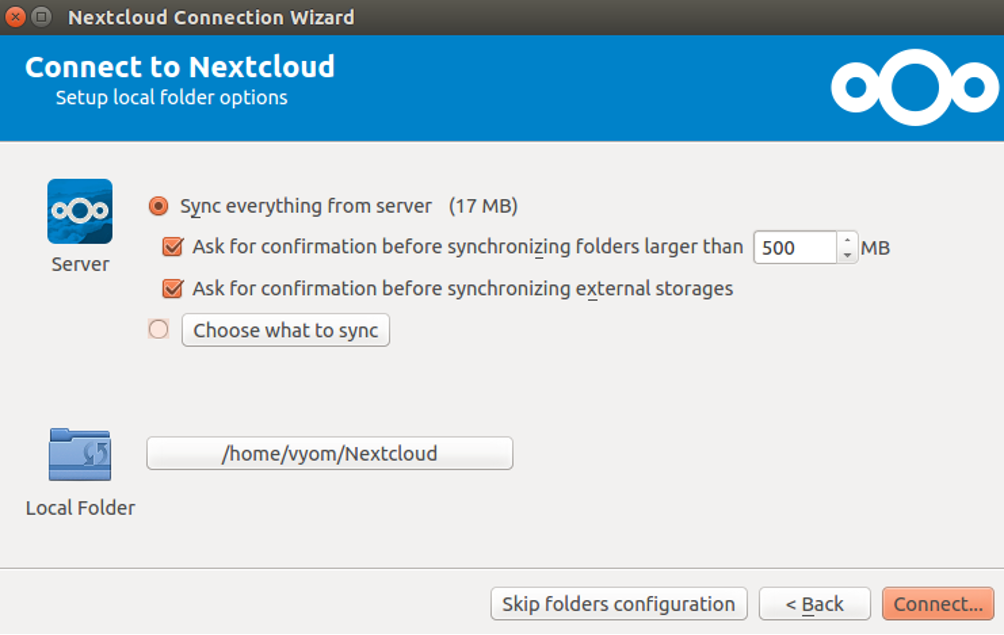Click the grey button next to window close
Image resolution: width=1004 pixels, height=635 pixels.
(41, 17)
